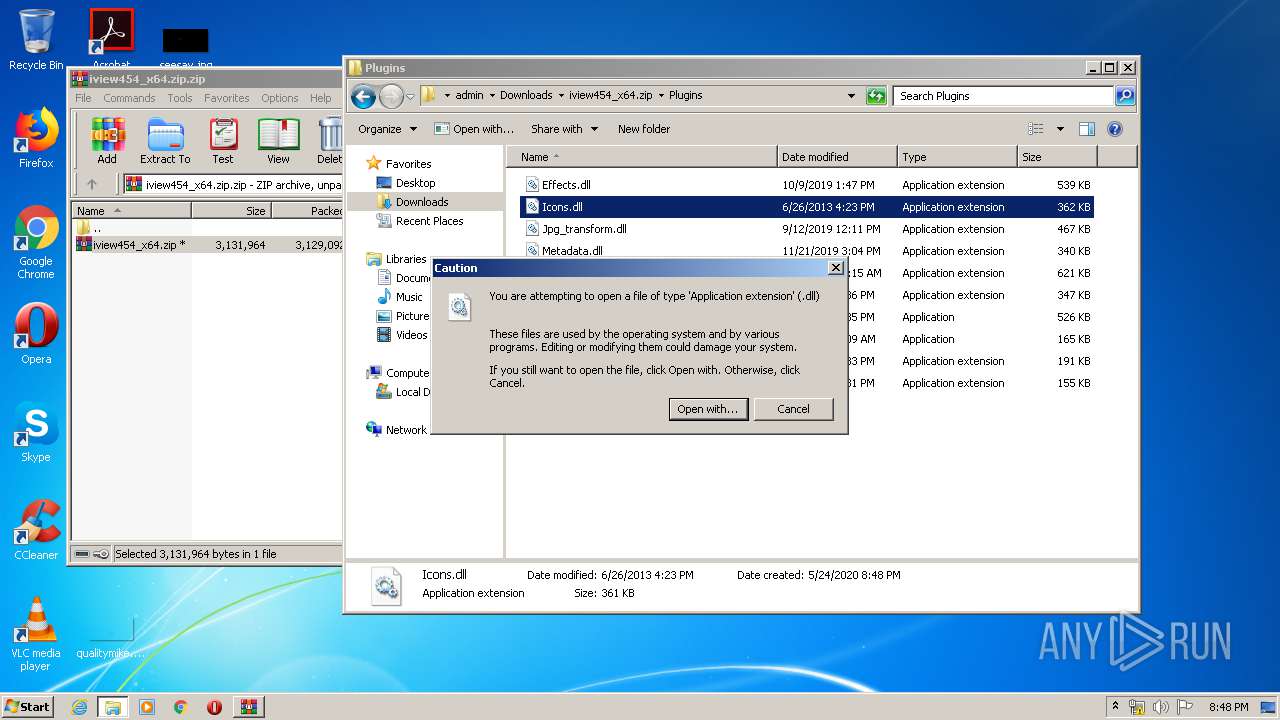This screenshot has width=1280, height=720.
Task: Refresh the Plugins folder address bar
Action: click(x=876, y=96)
